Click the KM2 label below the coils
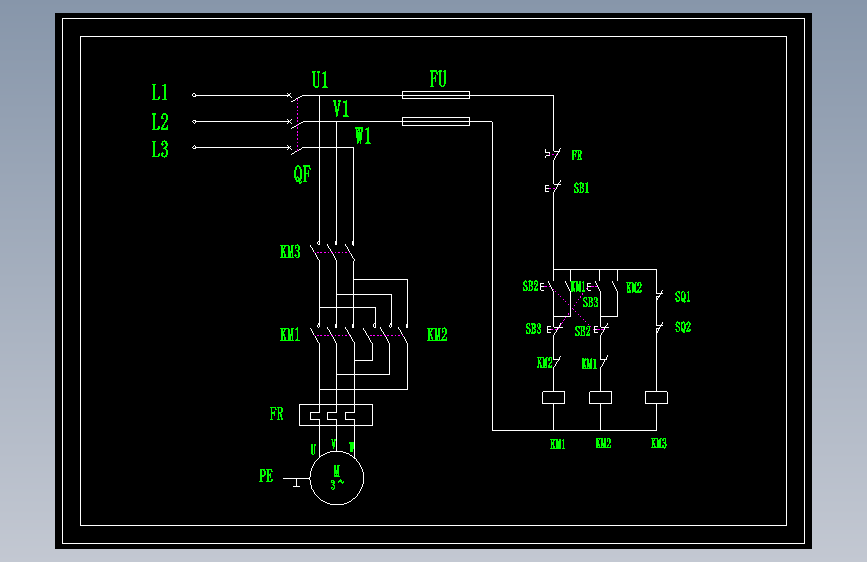 pyautogui.click(x=603, y=443)
